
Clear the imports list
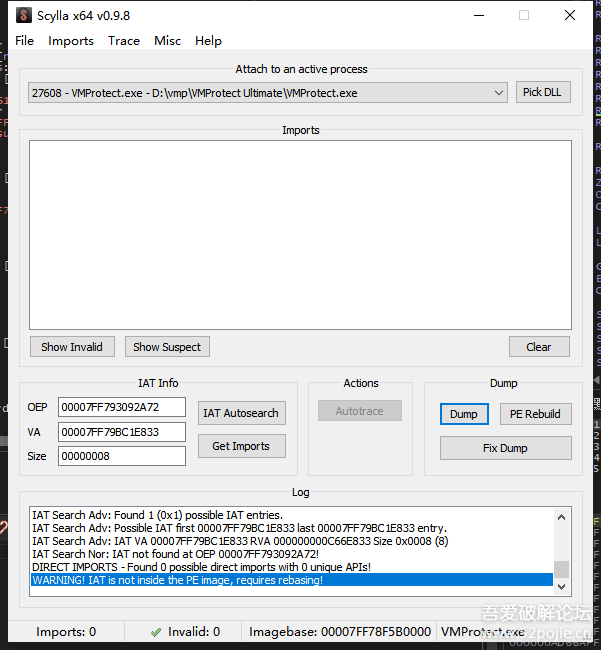[x=539, y=347]
